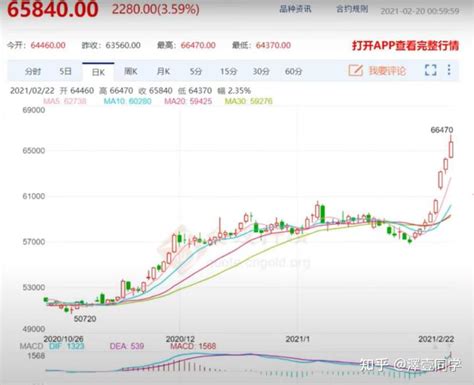This screenshot has height=385, width=474.
Task: Select the 日K candlestick tab
Action: click(x=98, y=72)
